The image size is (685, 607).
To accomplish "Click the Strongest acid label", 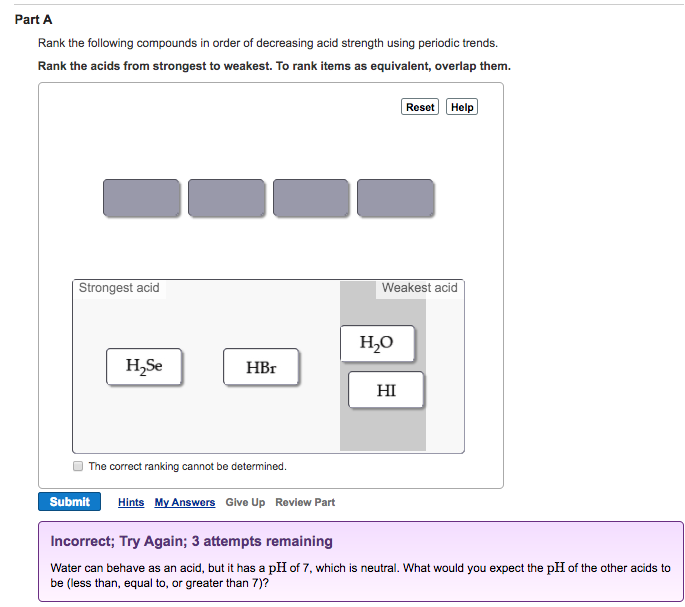I will (119, 288).
